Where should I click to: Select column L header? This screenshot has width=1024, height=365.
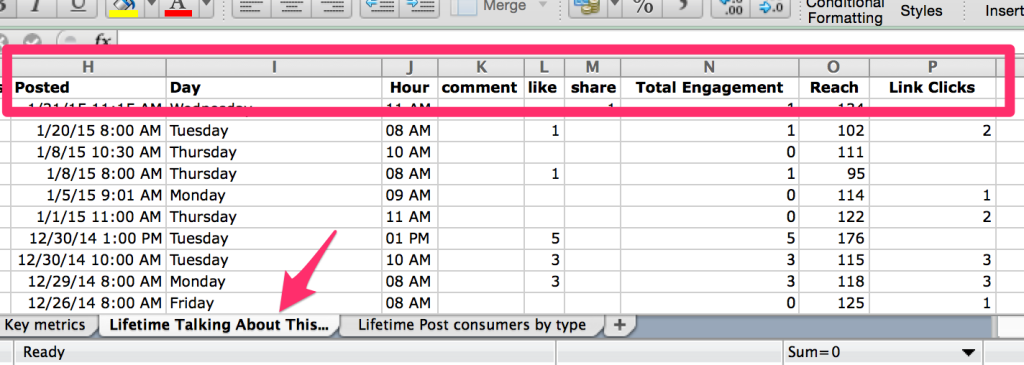tap(545, 66)
